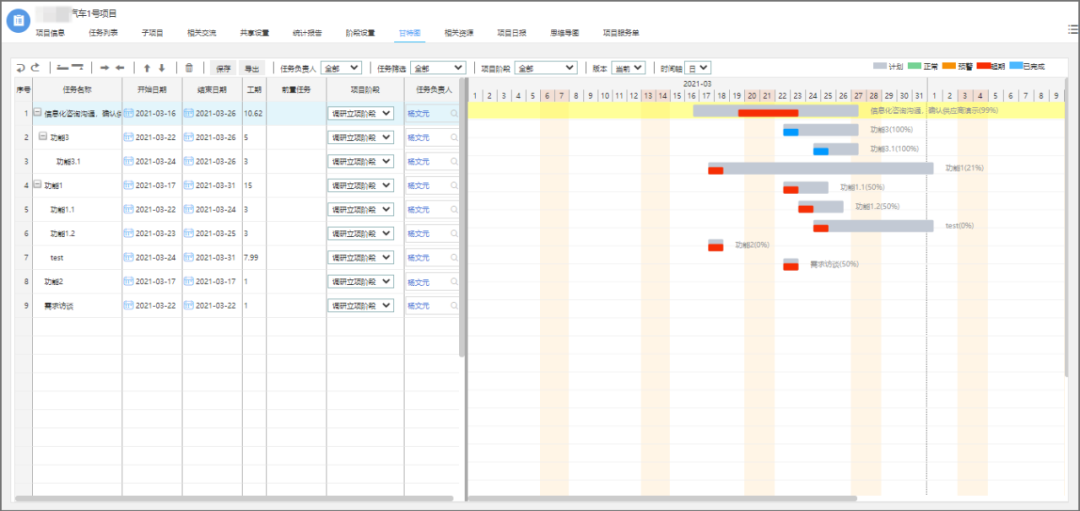Open the phase dropdown in row 1
1080x511 pixels.
click(361, 114)
